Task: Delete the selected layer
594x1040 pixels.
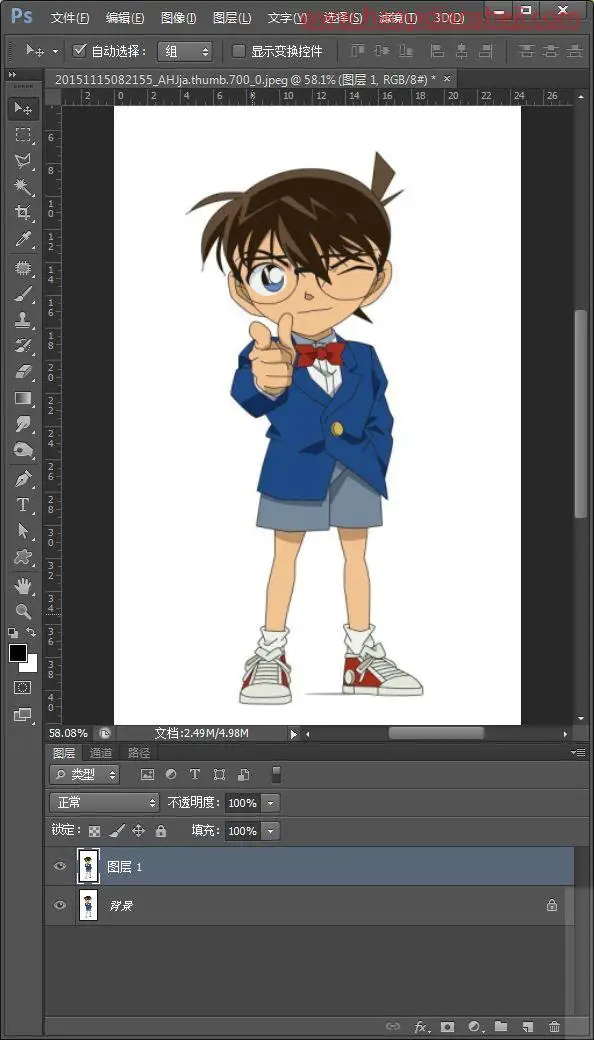Action: pyautogui.click(x=554, y=1027)
